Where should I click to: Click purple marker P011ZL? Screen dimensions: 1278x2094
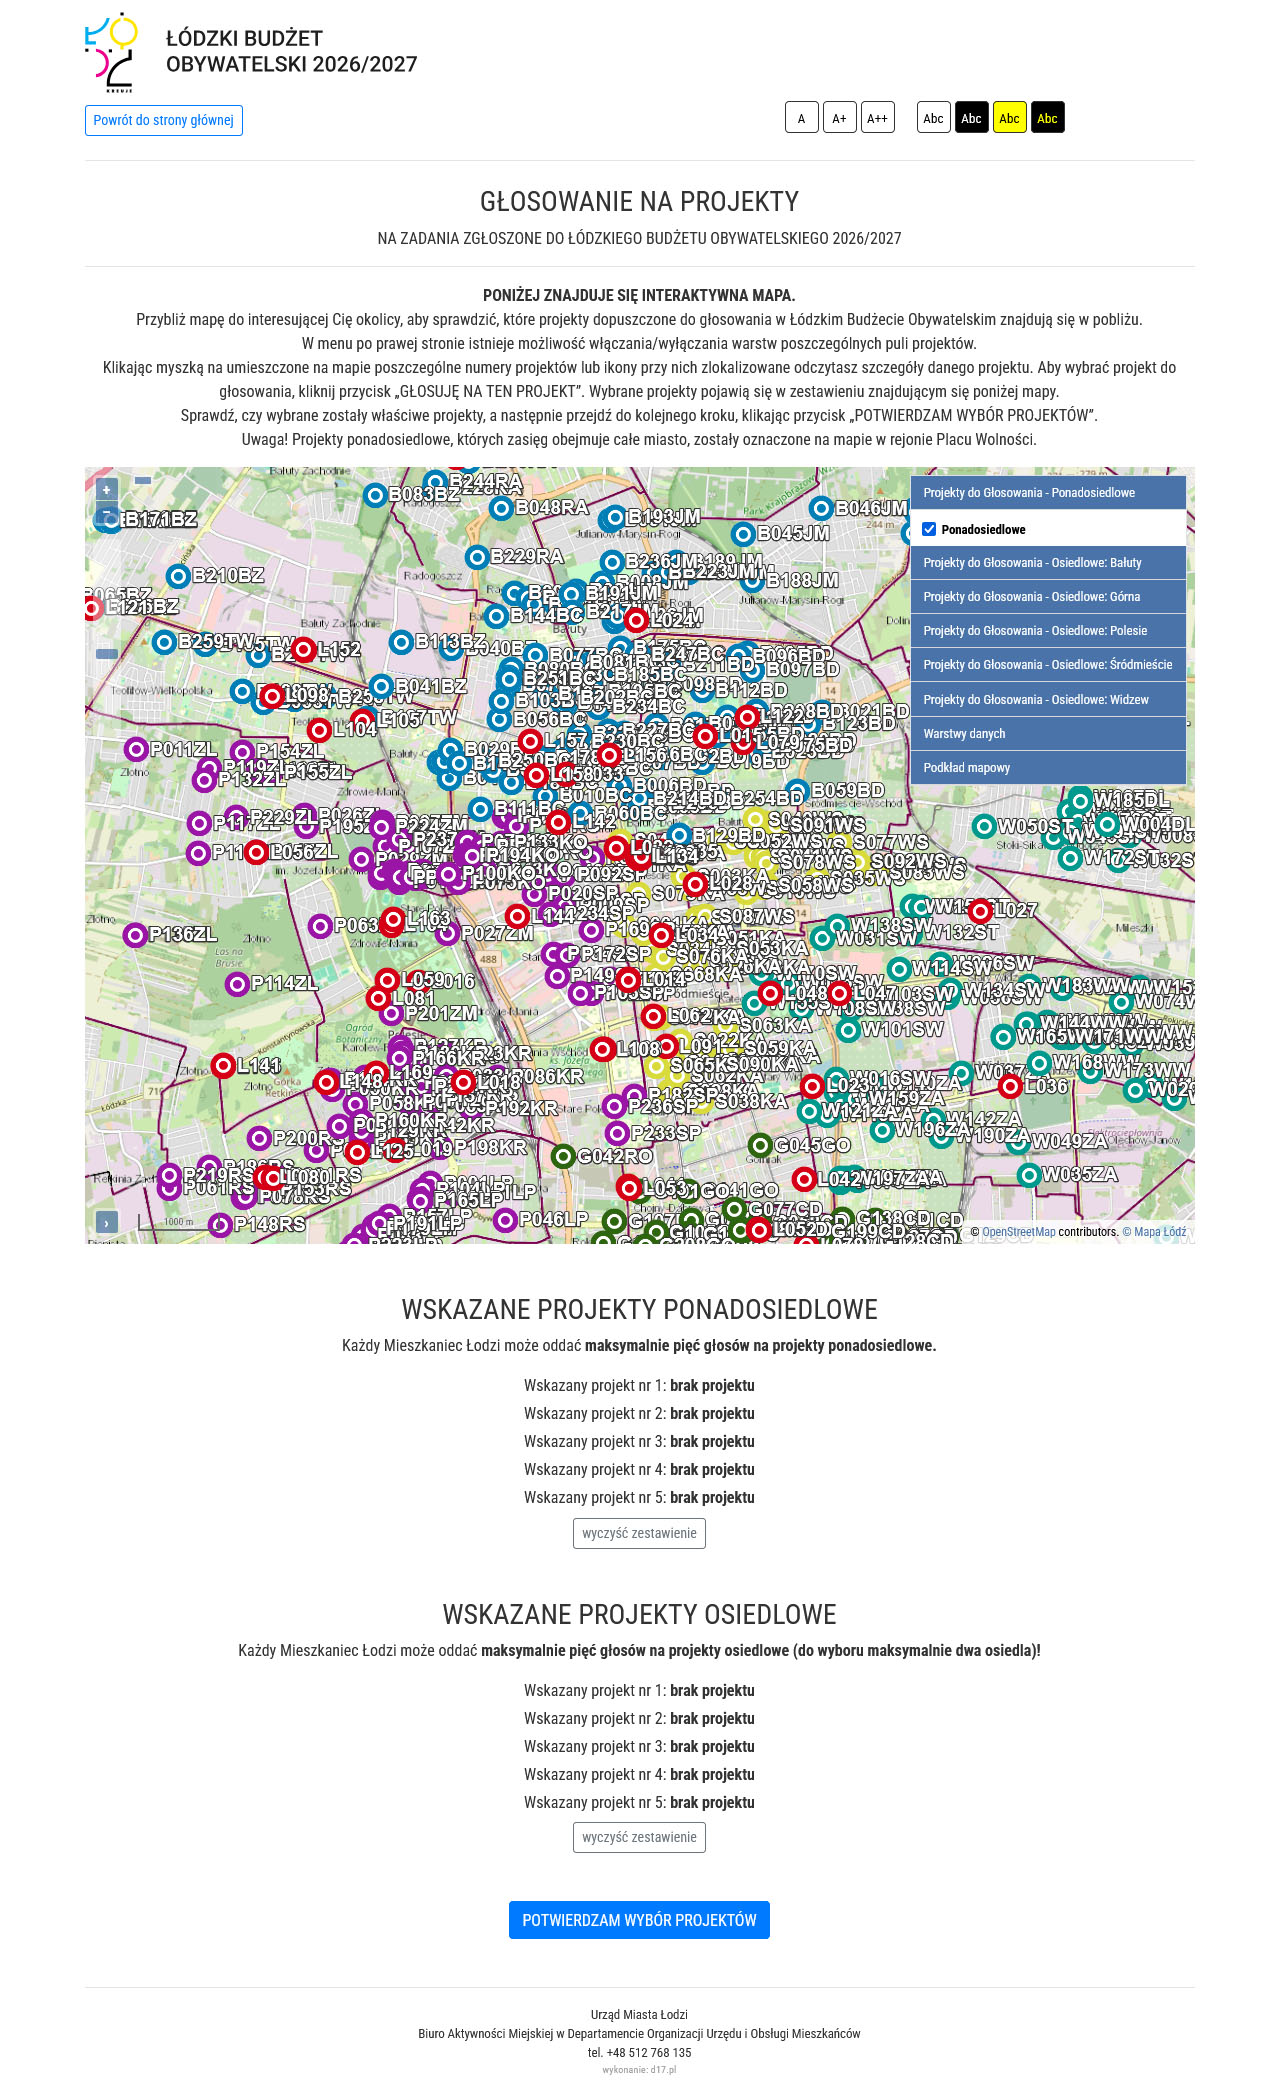coord(136,749)
